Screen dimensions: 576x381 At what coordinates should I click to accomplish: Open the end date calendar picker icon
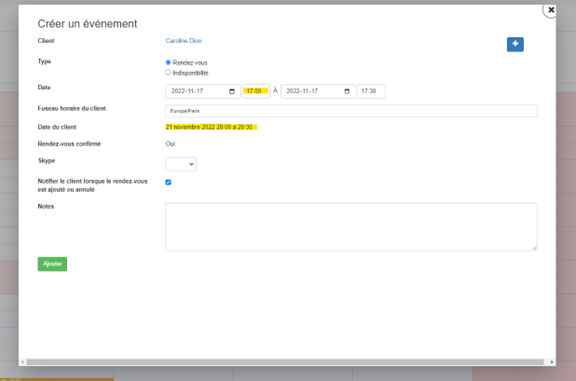347,91
